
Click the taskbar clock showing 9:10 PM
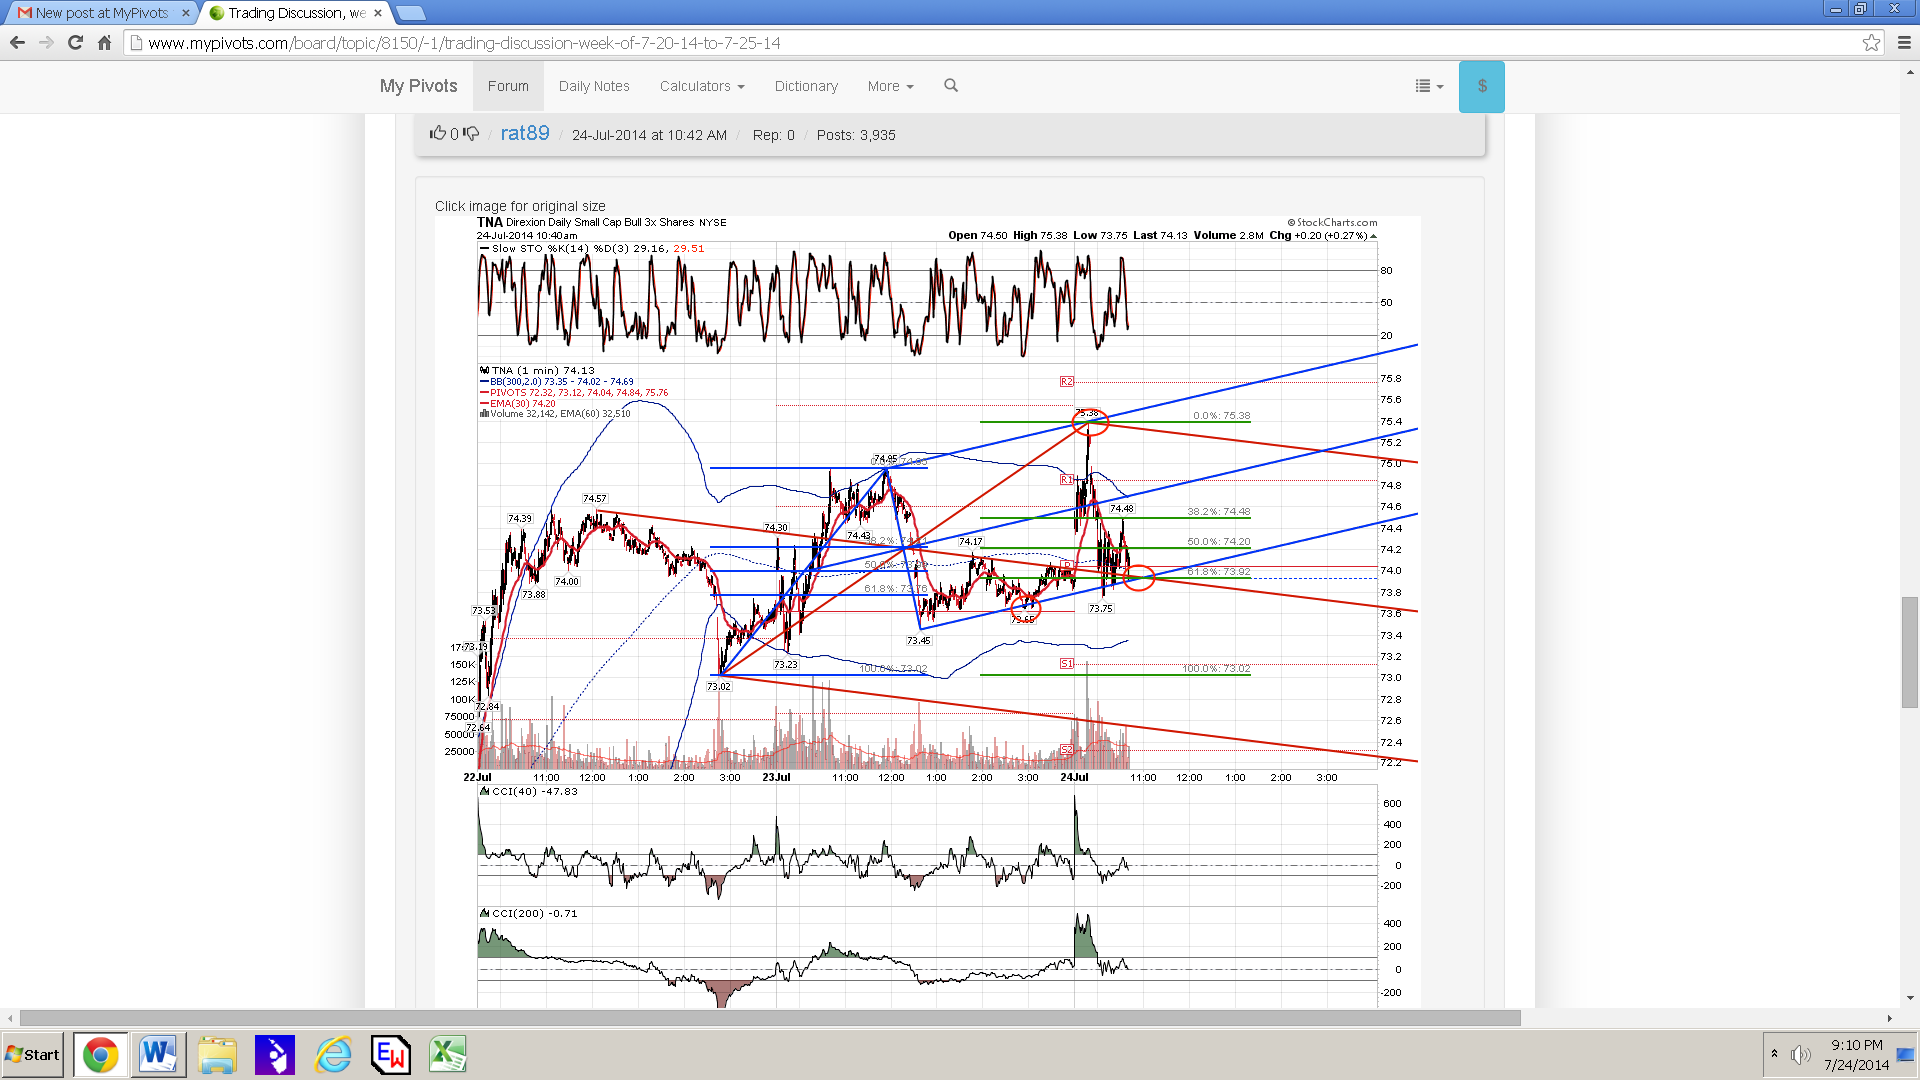pos(1856,1055)
